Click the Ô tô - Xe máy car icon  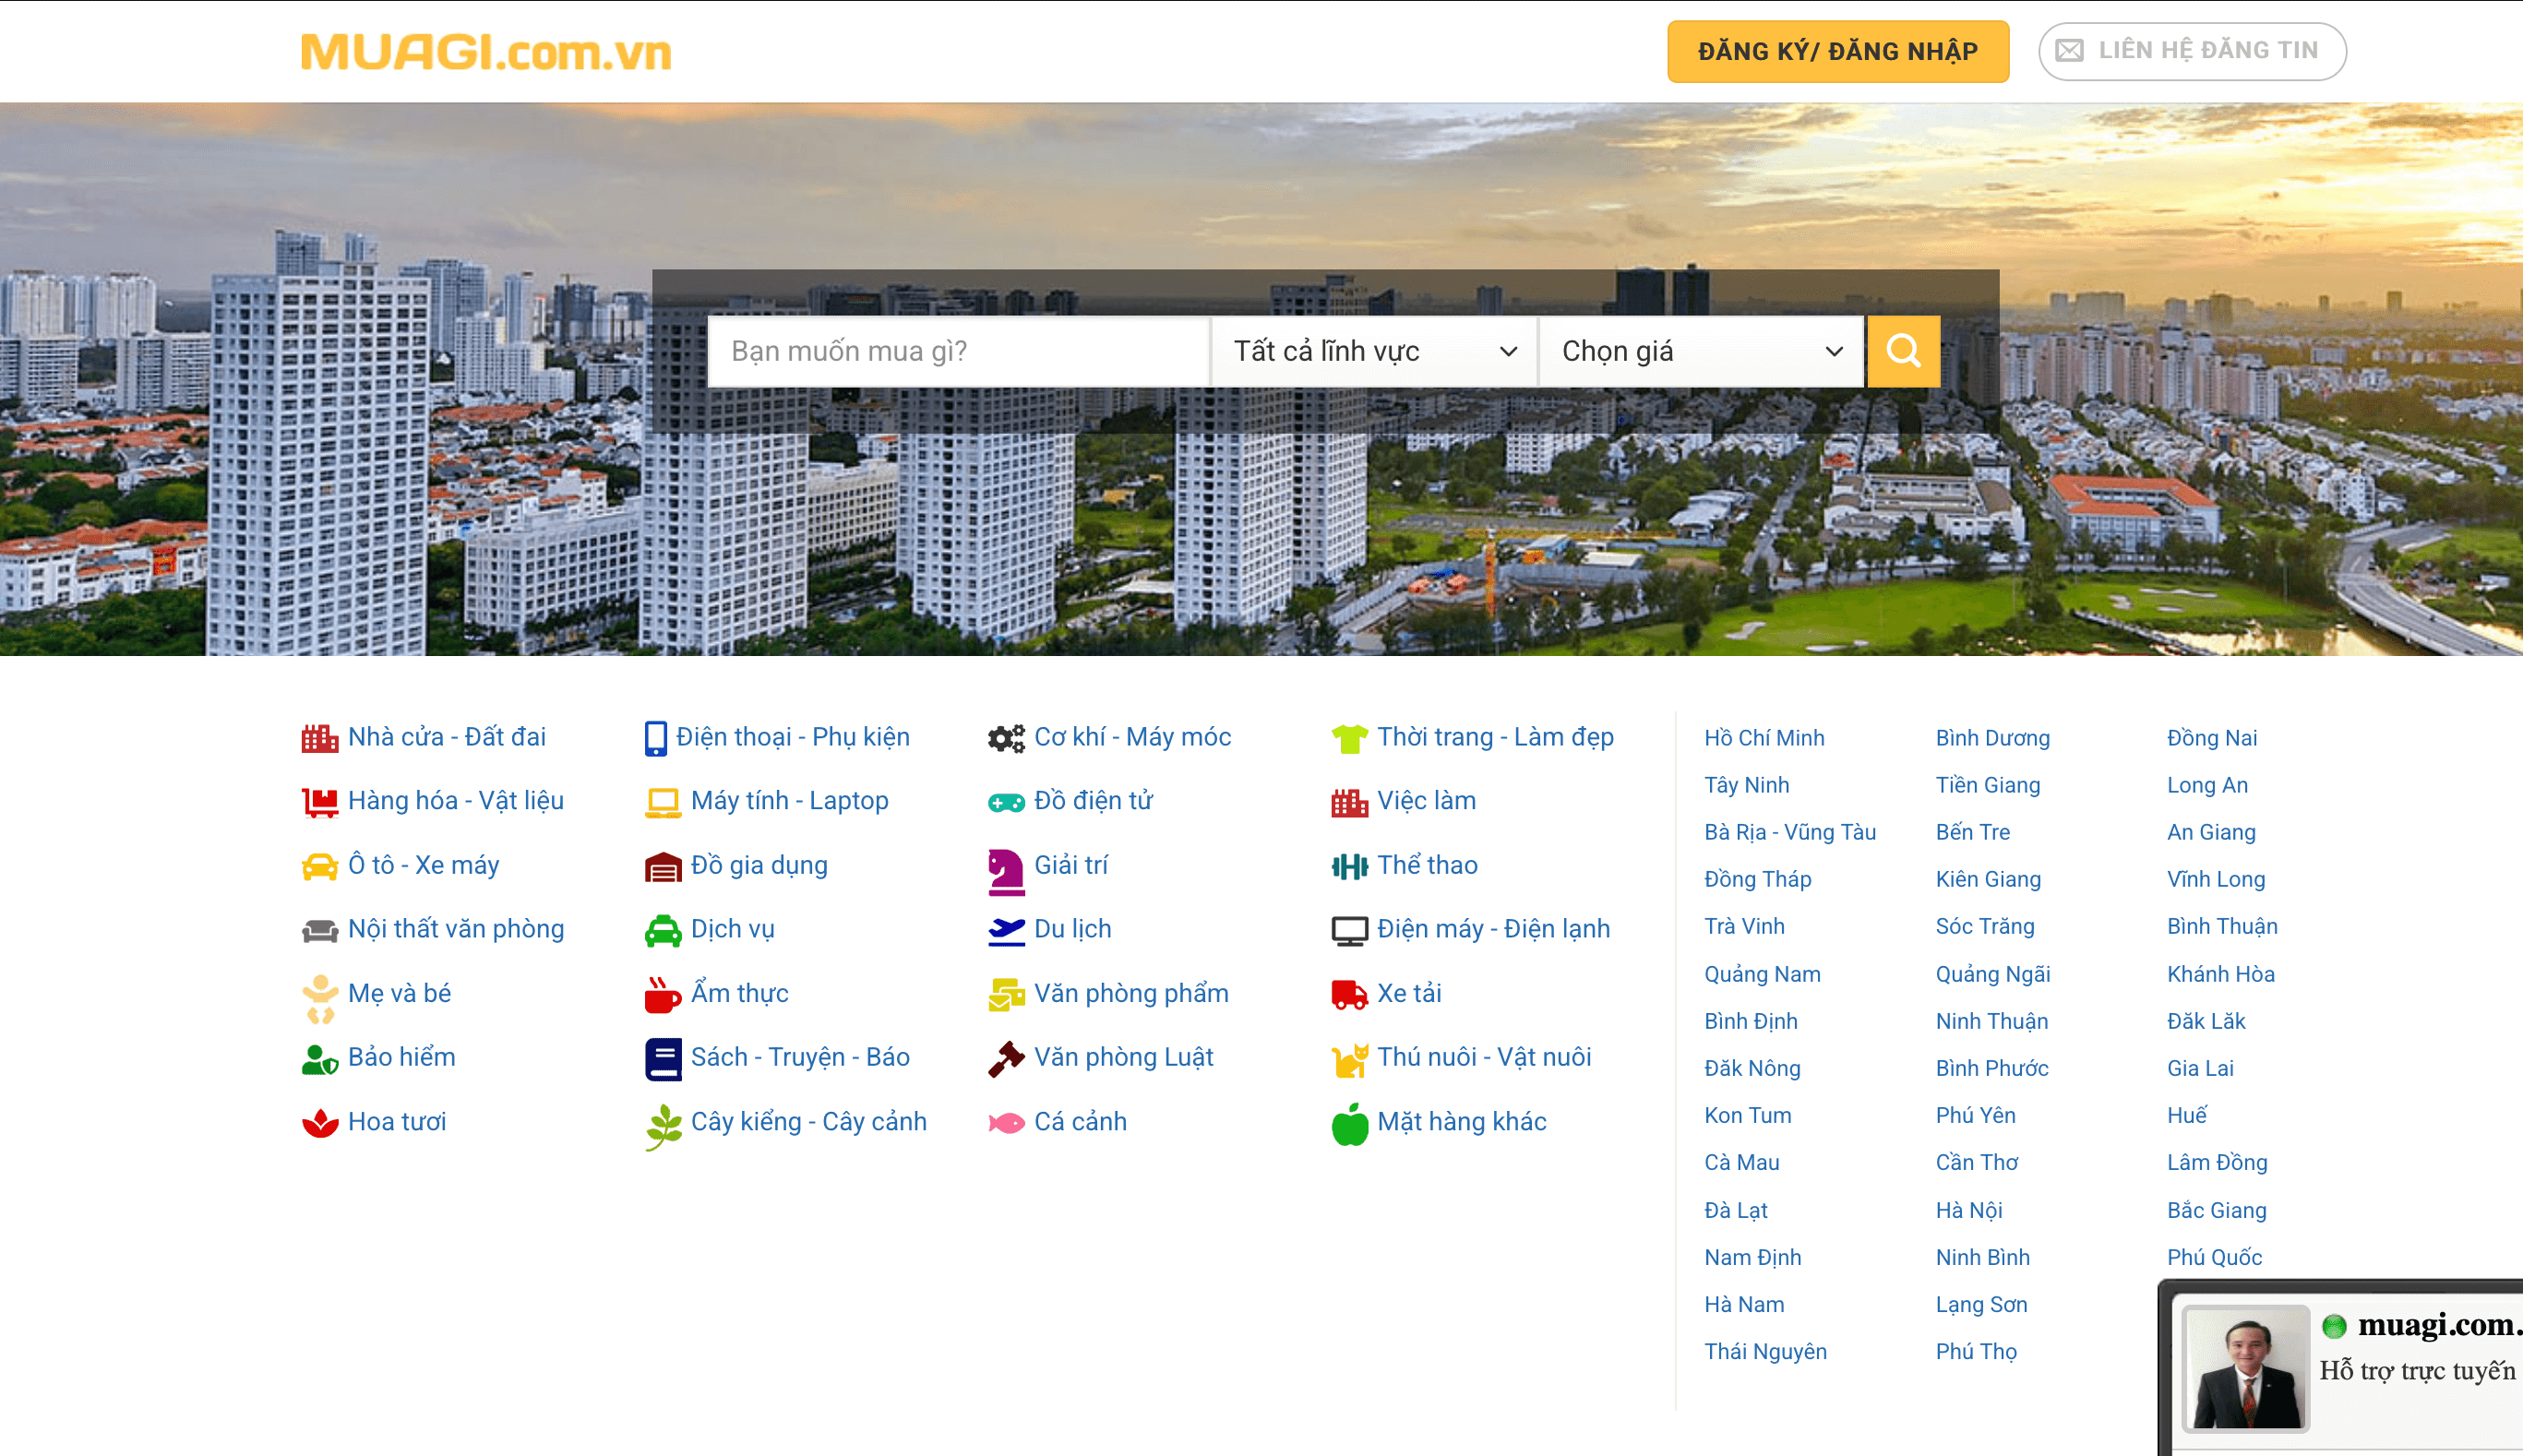pyautogui.click(x=320, y=866)
